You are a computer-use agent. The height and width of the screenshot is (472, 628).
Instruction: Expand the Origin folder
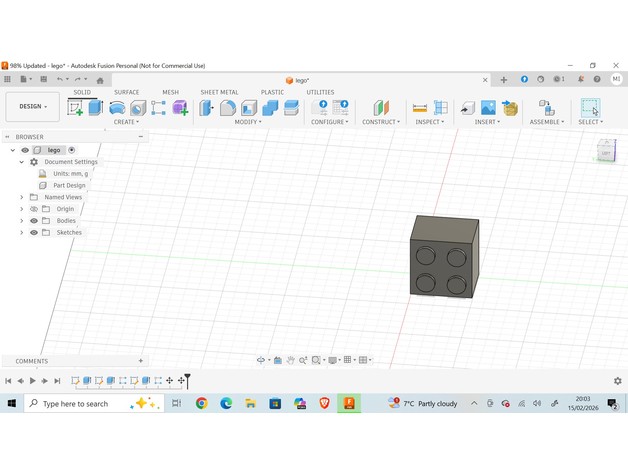22,209
